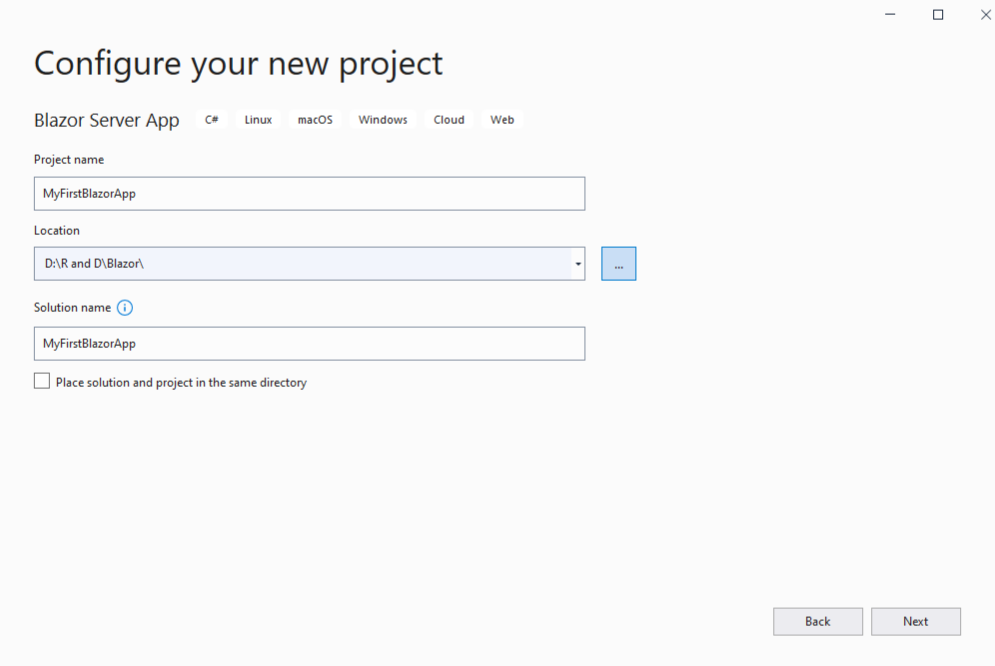Click the Windows platform tag

(383, 119)
